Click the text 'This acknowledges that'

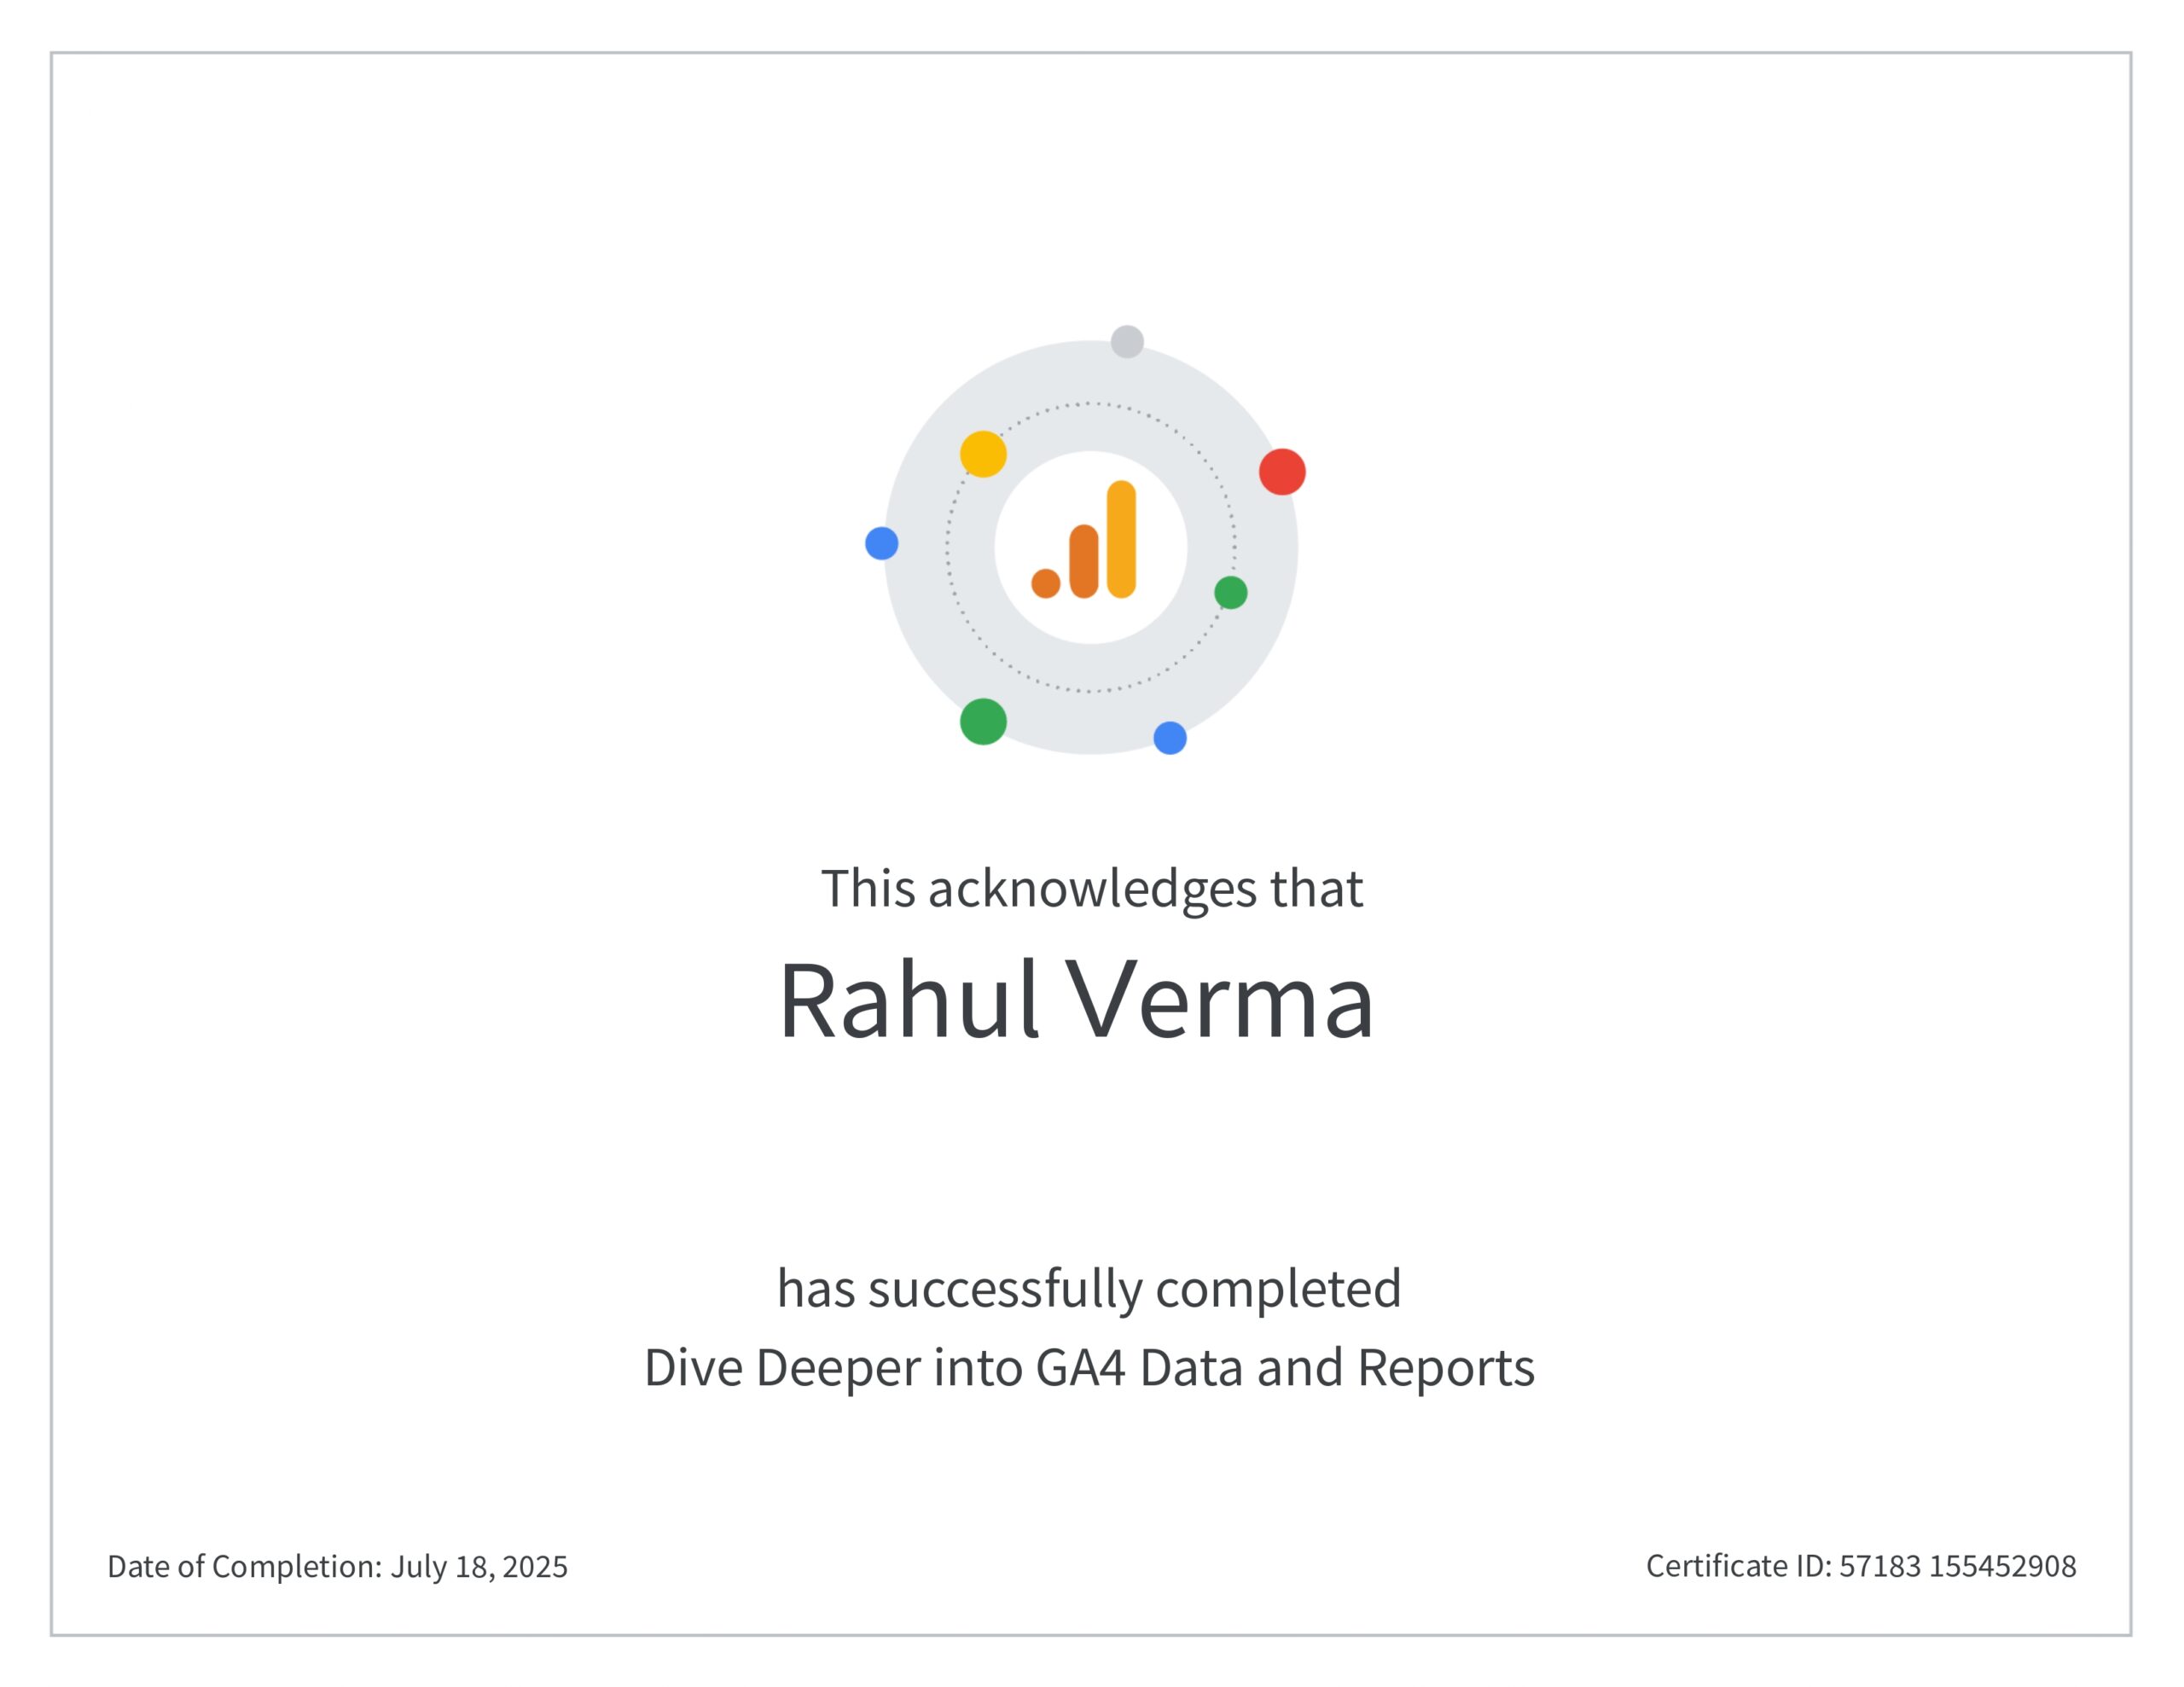(1092, 889)
